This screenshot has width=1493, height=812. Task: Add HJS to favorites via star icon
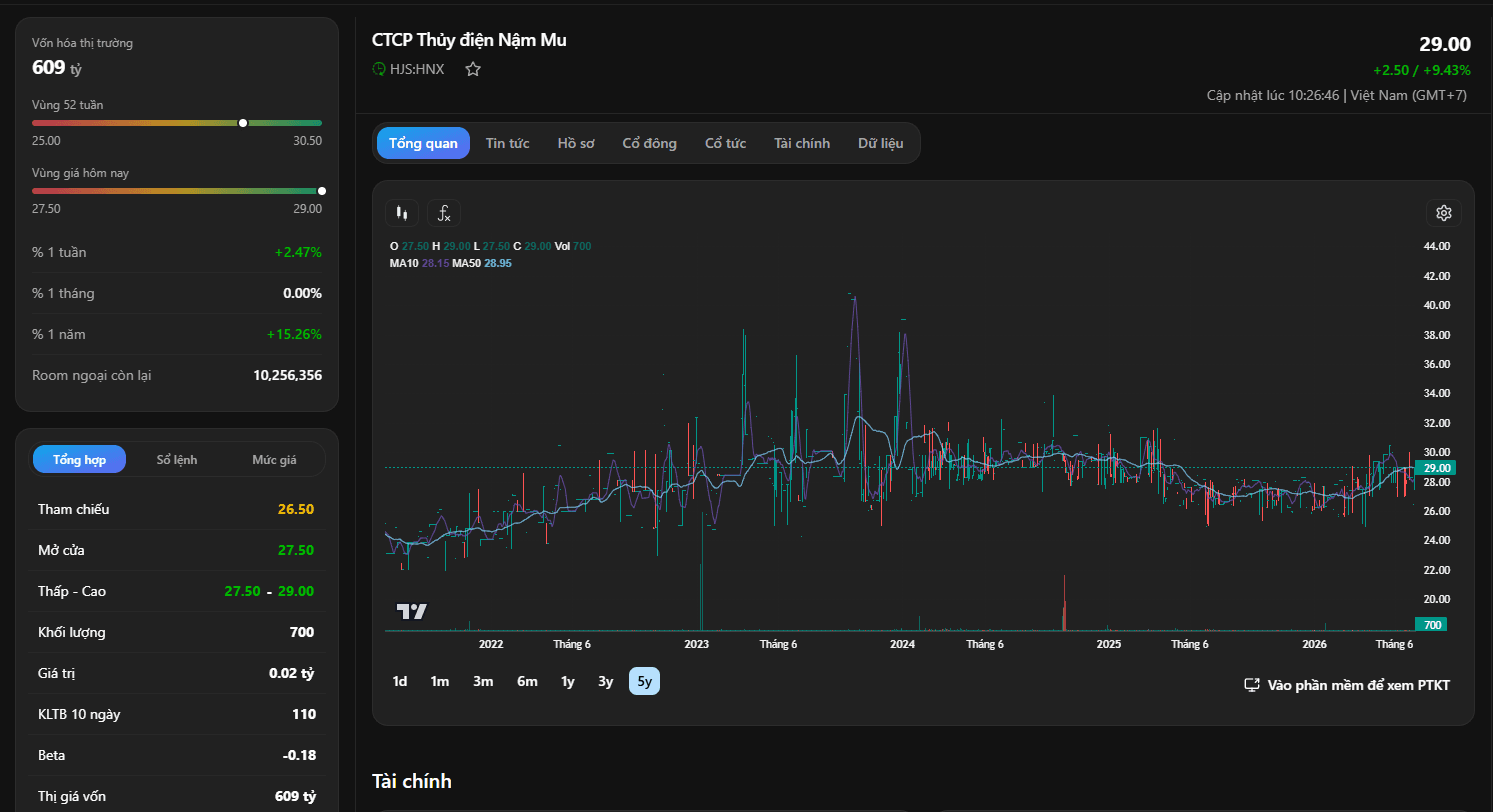473,69
